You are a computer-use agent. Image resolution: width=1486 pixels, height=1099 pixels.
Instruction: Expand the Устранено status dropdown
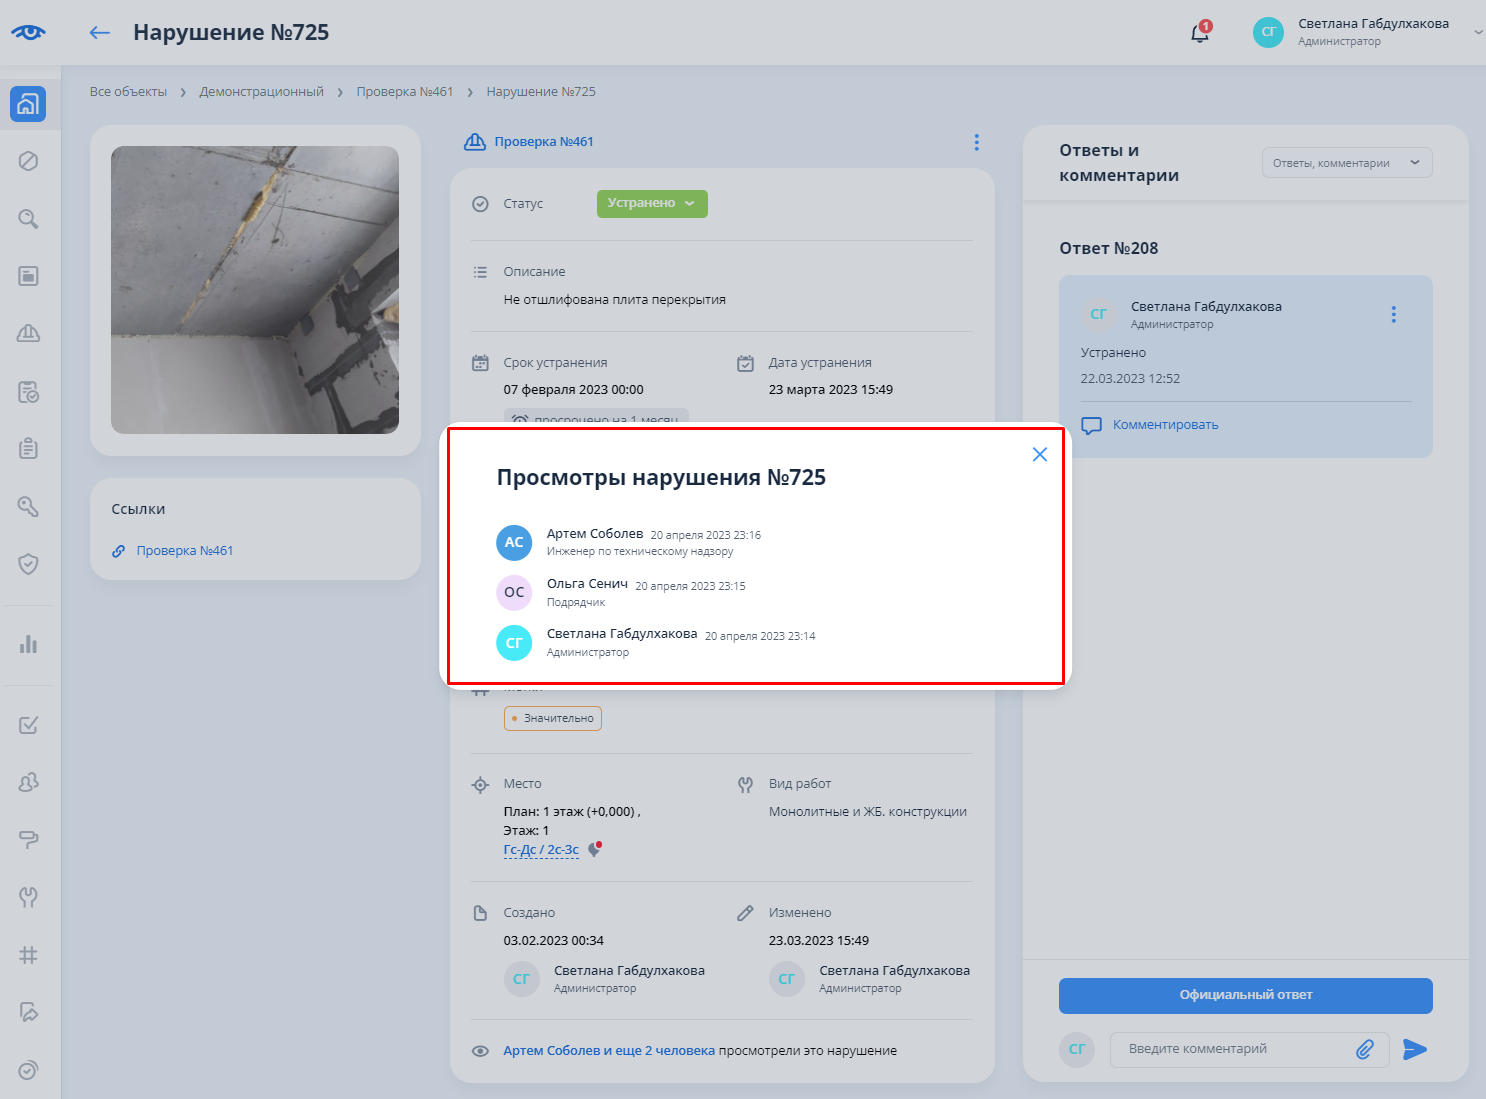tap(651, 203)
